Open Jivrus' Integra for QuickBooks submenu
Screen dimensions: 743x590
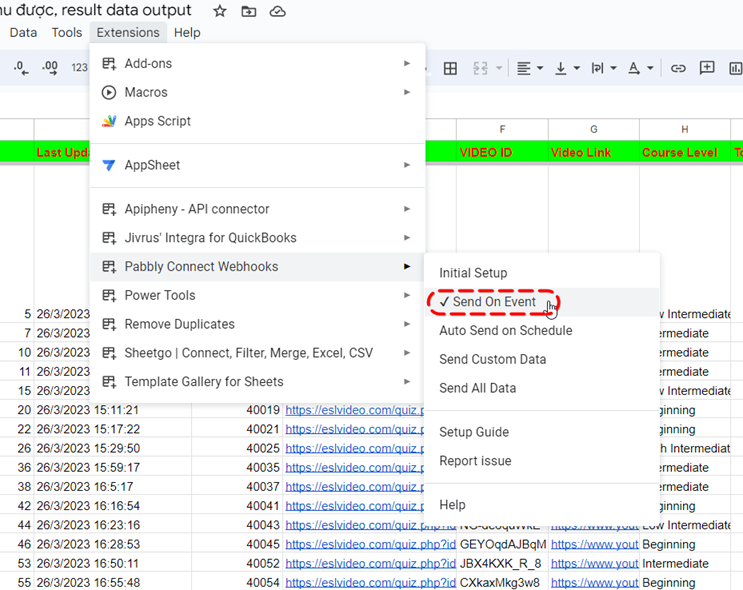point(257,237)
